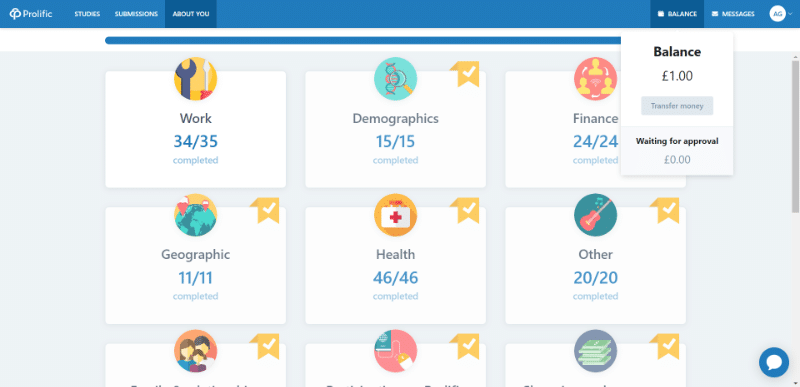800x387 pixels.
Task: Open the Finance category title
Action: point(595,118)
